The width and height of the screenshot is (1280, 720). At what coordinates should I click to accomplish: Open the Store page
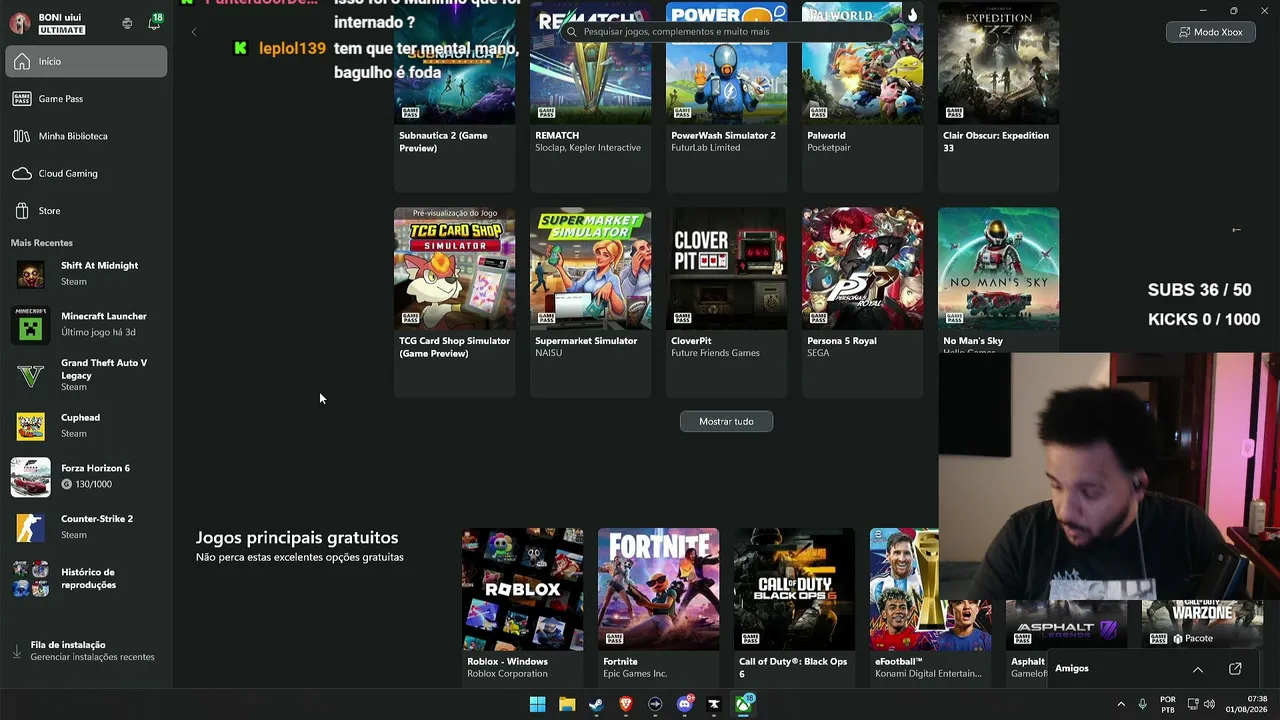tap(86, 211)
